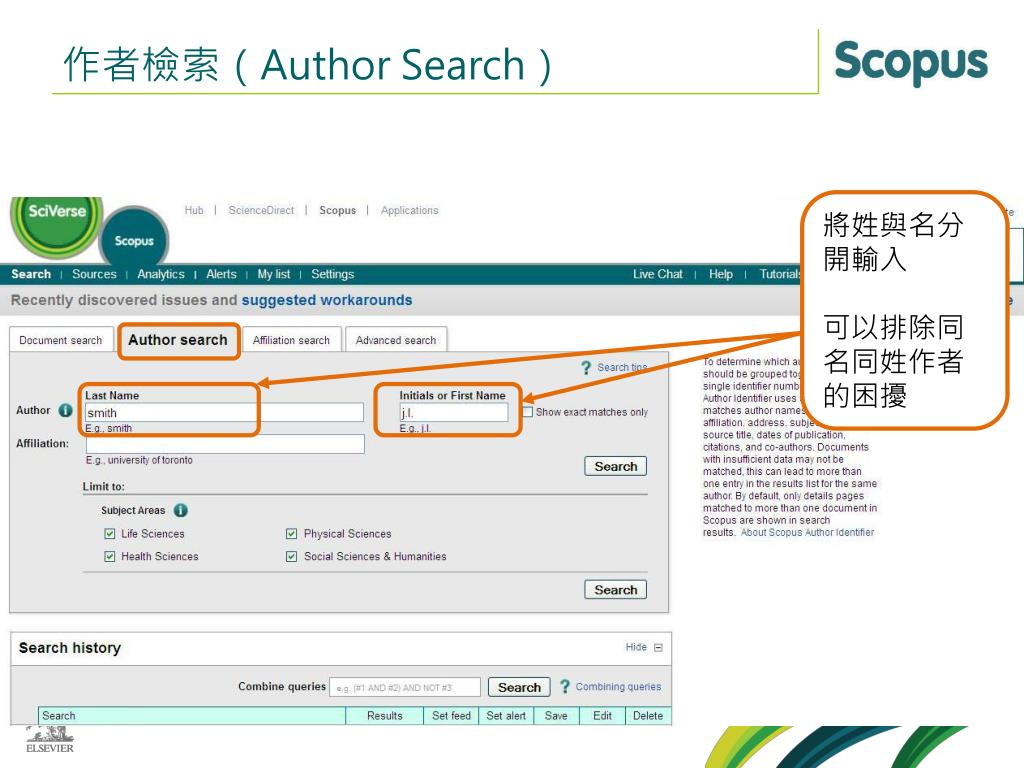Open the Help link
Image resolution: width=1024 pixels, height=768 pixels.
(x=721, y=274)
